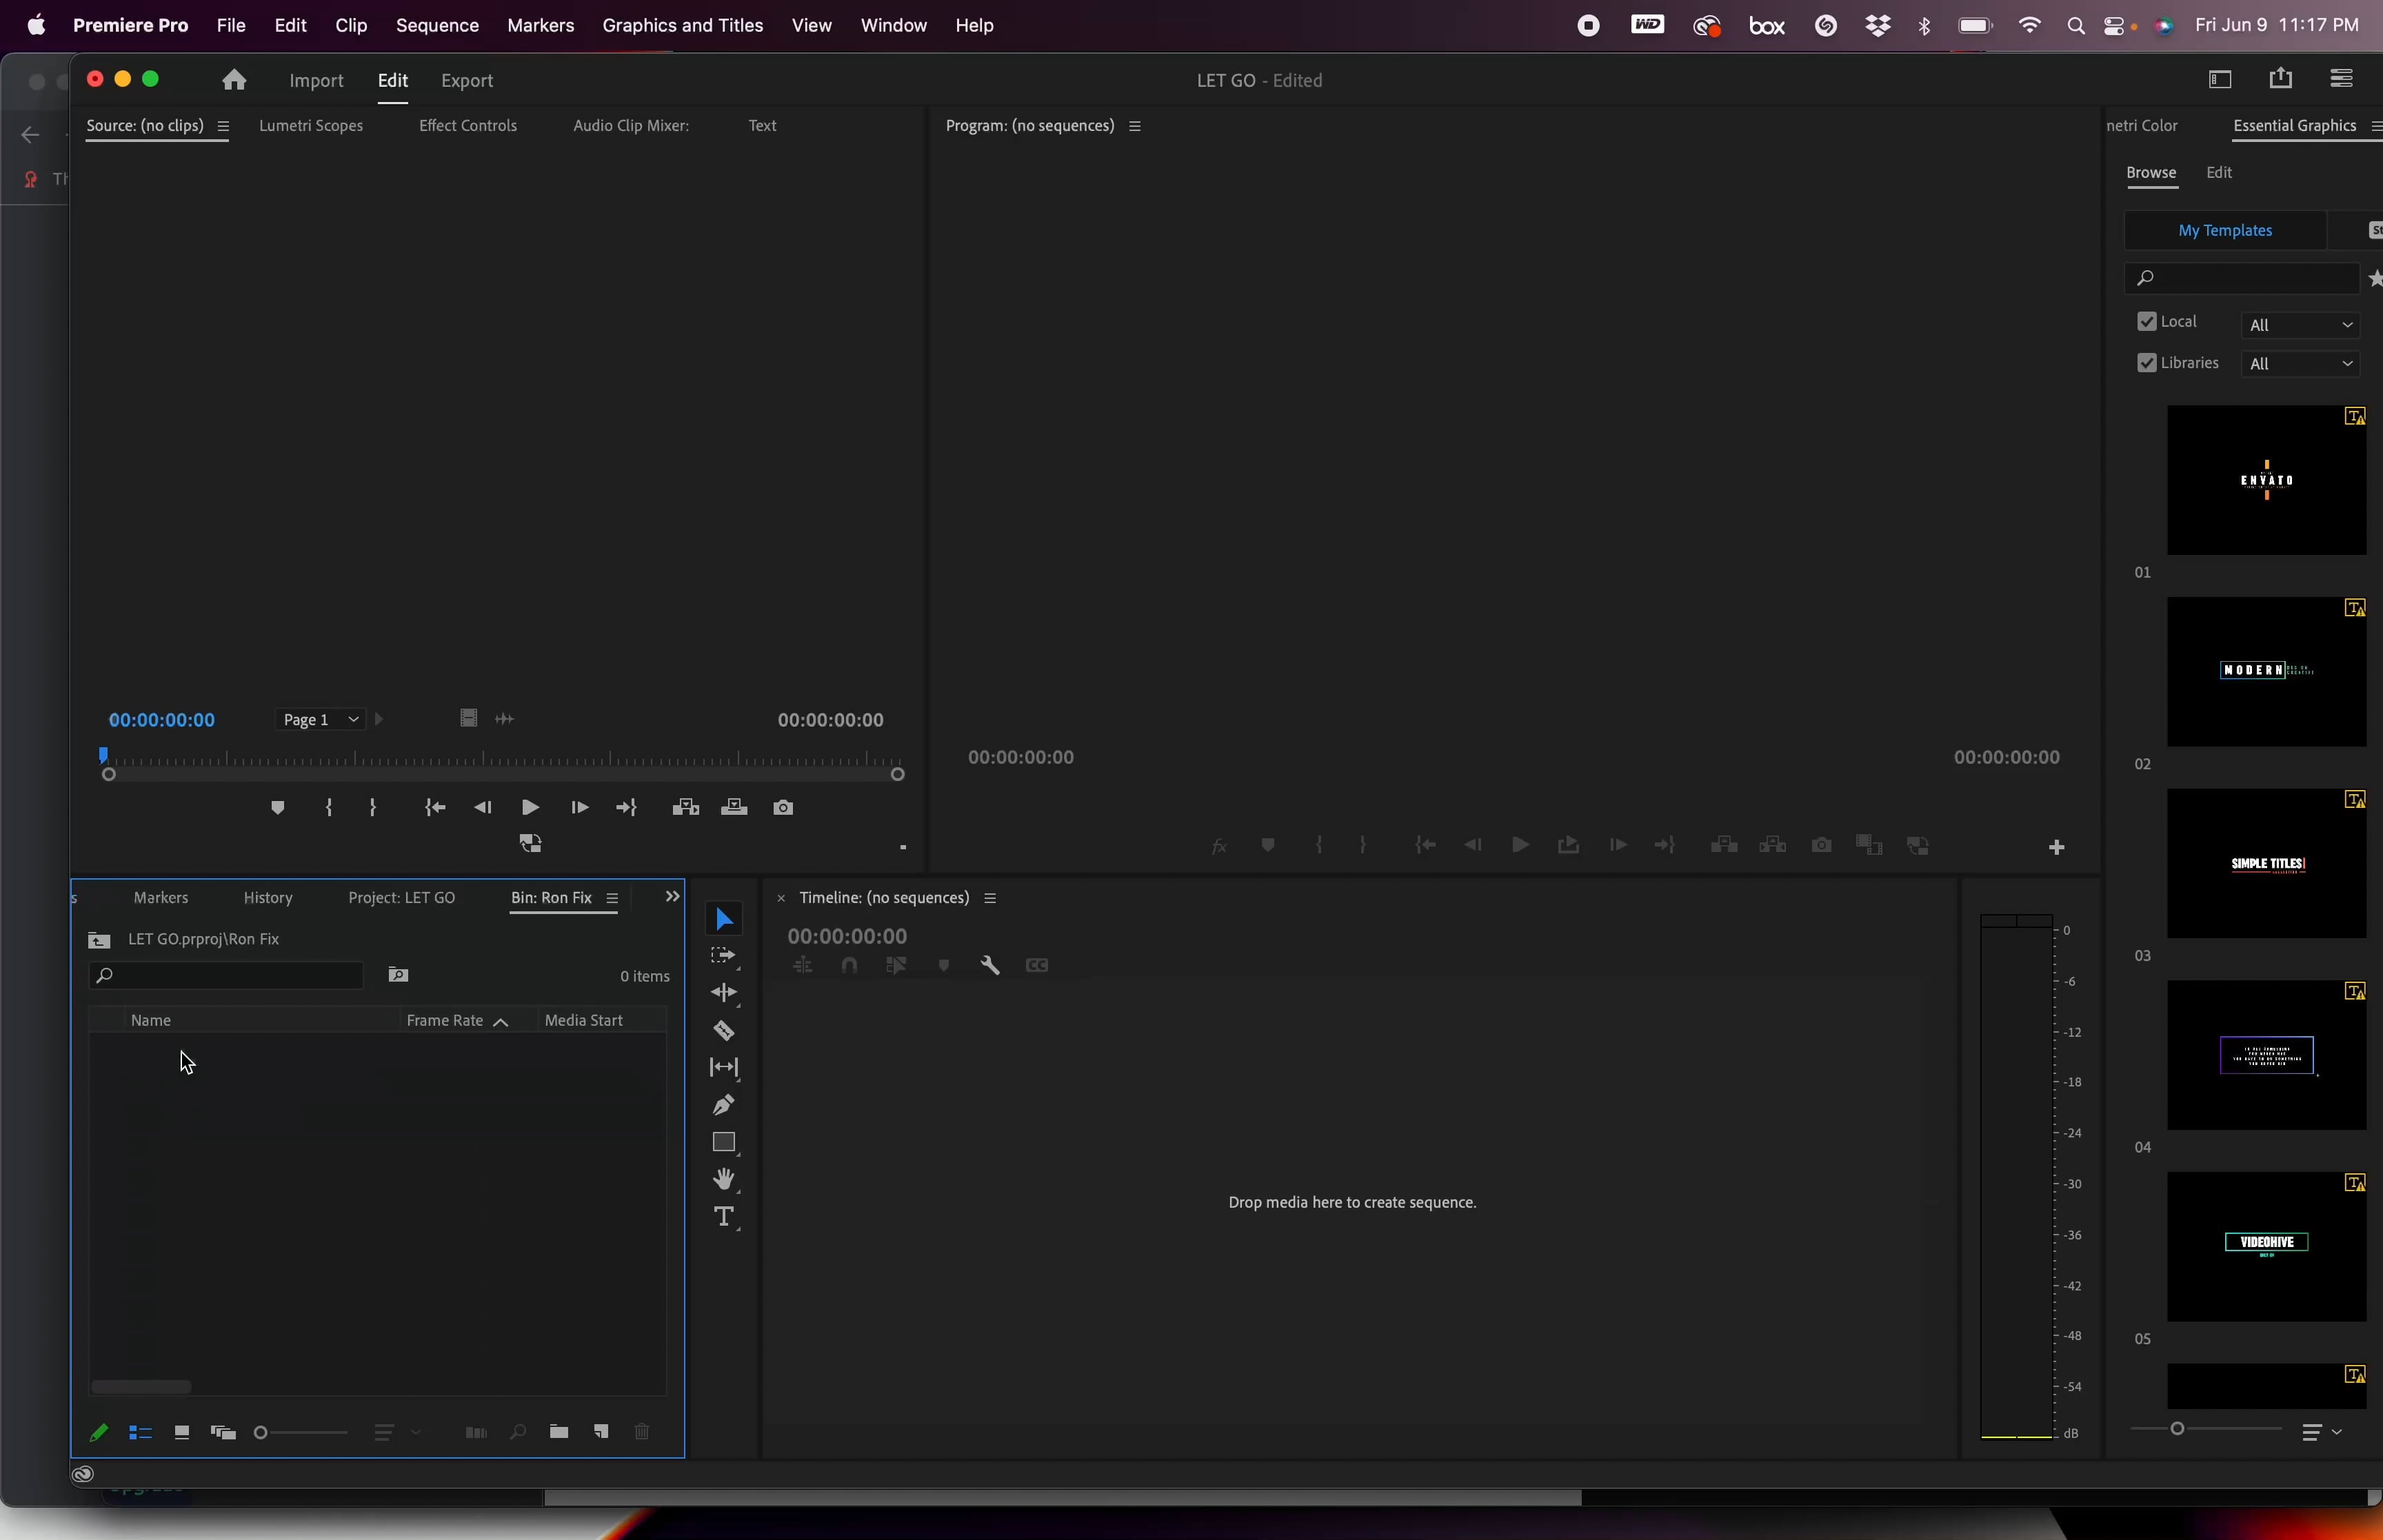Open the Local All dropdown
The image size is (2383, 1540).
click(x=2301, y=326)
